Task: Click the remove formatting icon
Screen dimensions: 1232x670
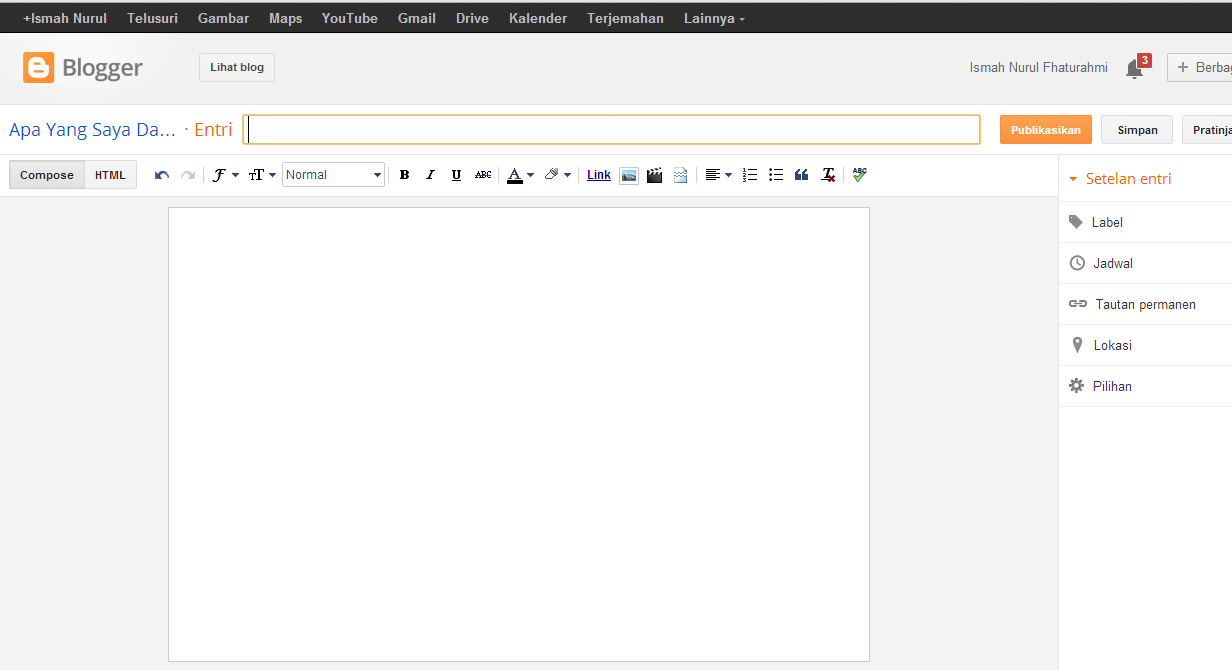Action: (828, 175)
